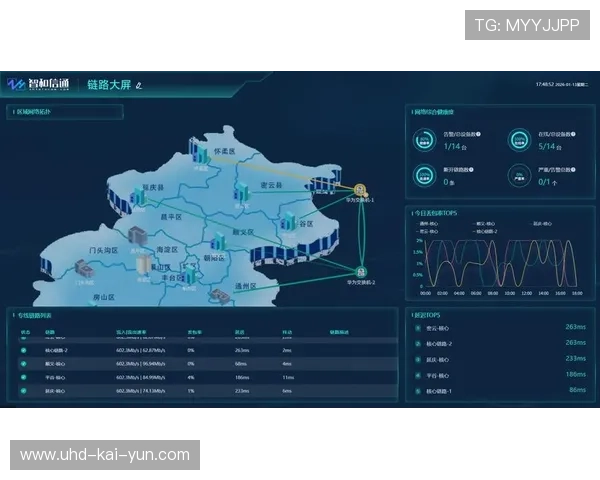Select 延庆-核心 link name in table
Image resolution: width=600 pixels, height=480 pixels.
pos(55,391)
